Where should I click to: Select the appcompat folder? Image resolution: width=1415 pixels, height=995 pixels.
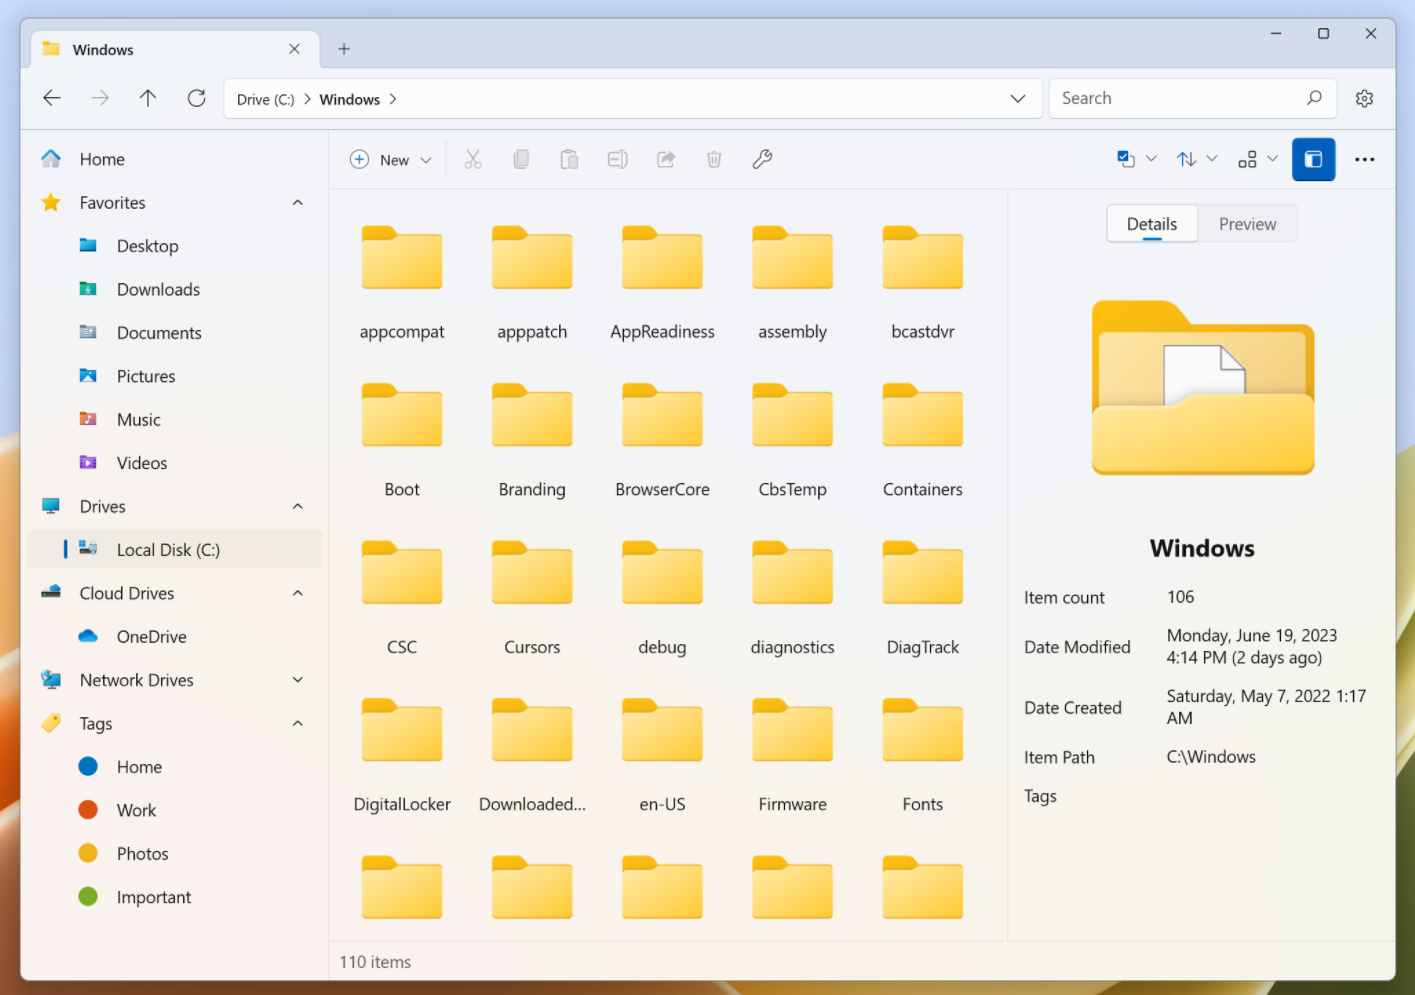(x=402, y=284)
